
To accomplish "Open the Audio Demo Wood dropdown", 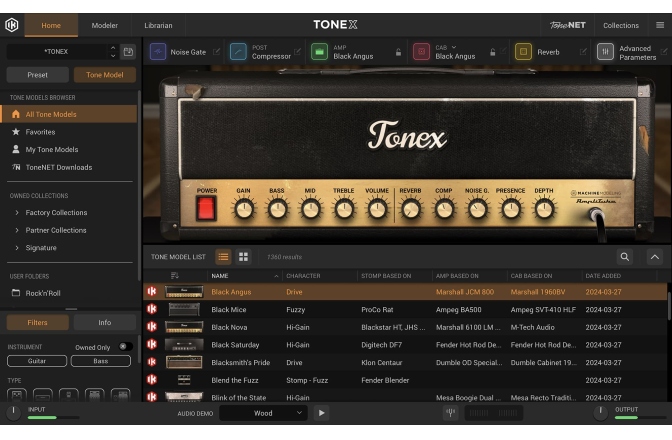I will tap(263, 413).
